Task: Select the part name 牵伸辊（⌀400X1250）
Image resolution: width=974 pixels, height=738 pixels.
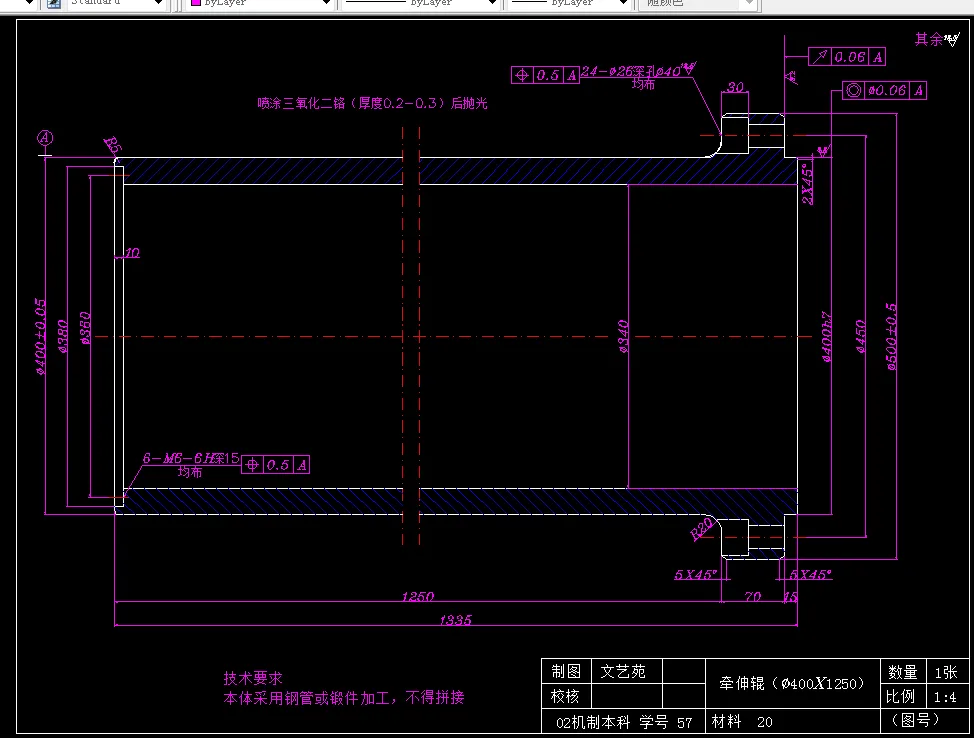Action: 793,684
